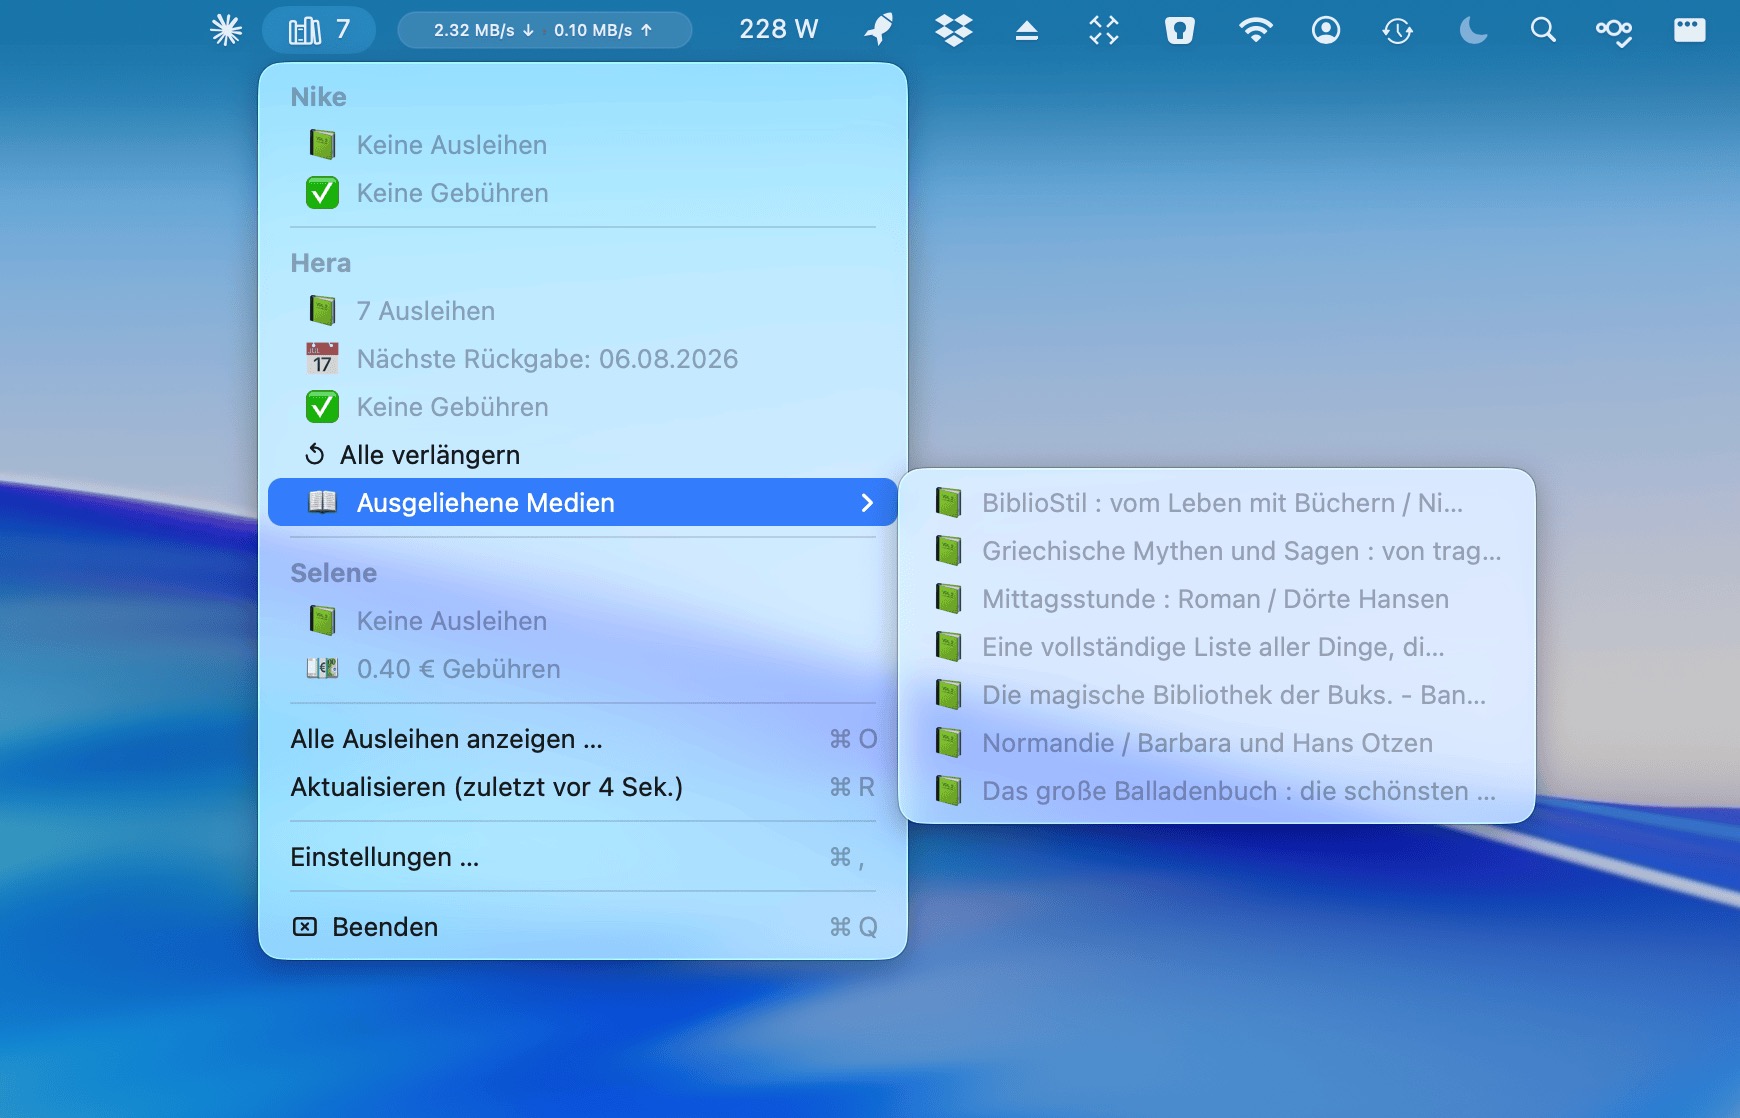Viewport: 1740px width, 1118px height.
Task: Click the Nike account header
Action: 318,97
